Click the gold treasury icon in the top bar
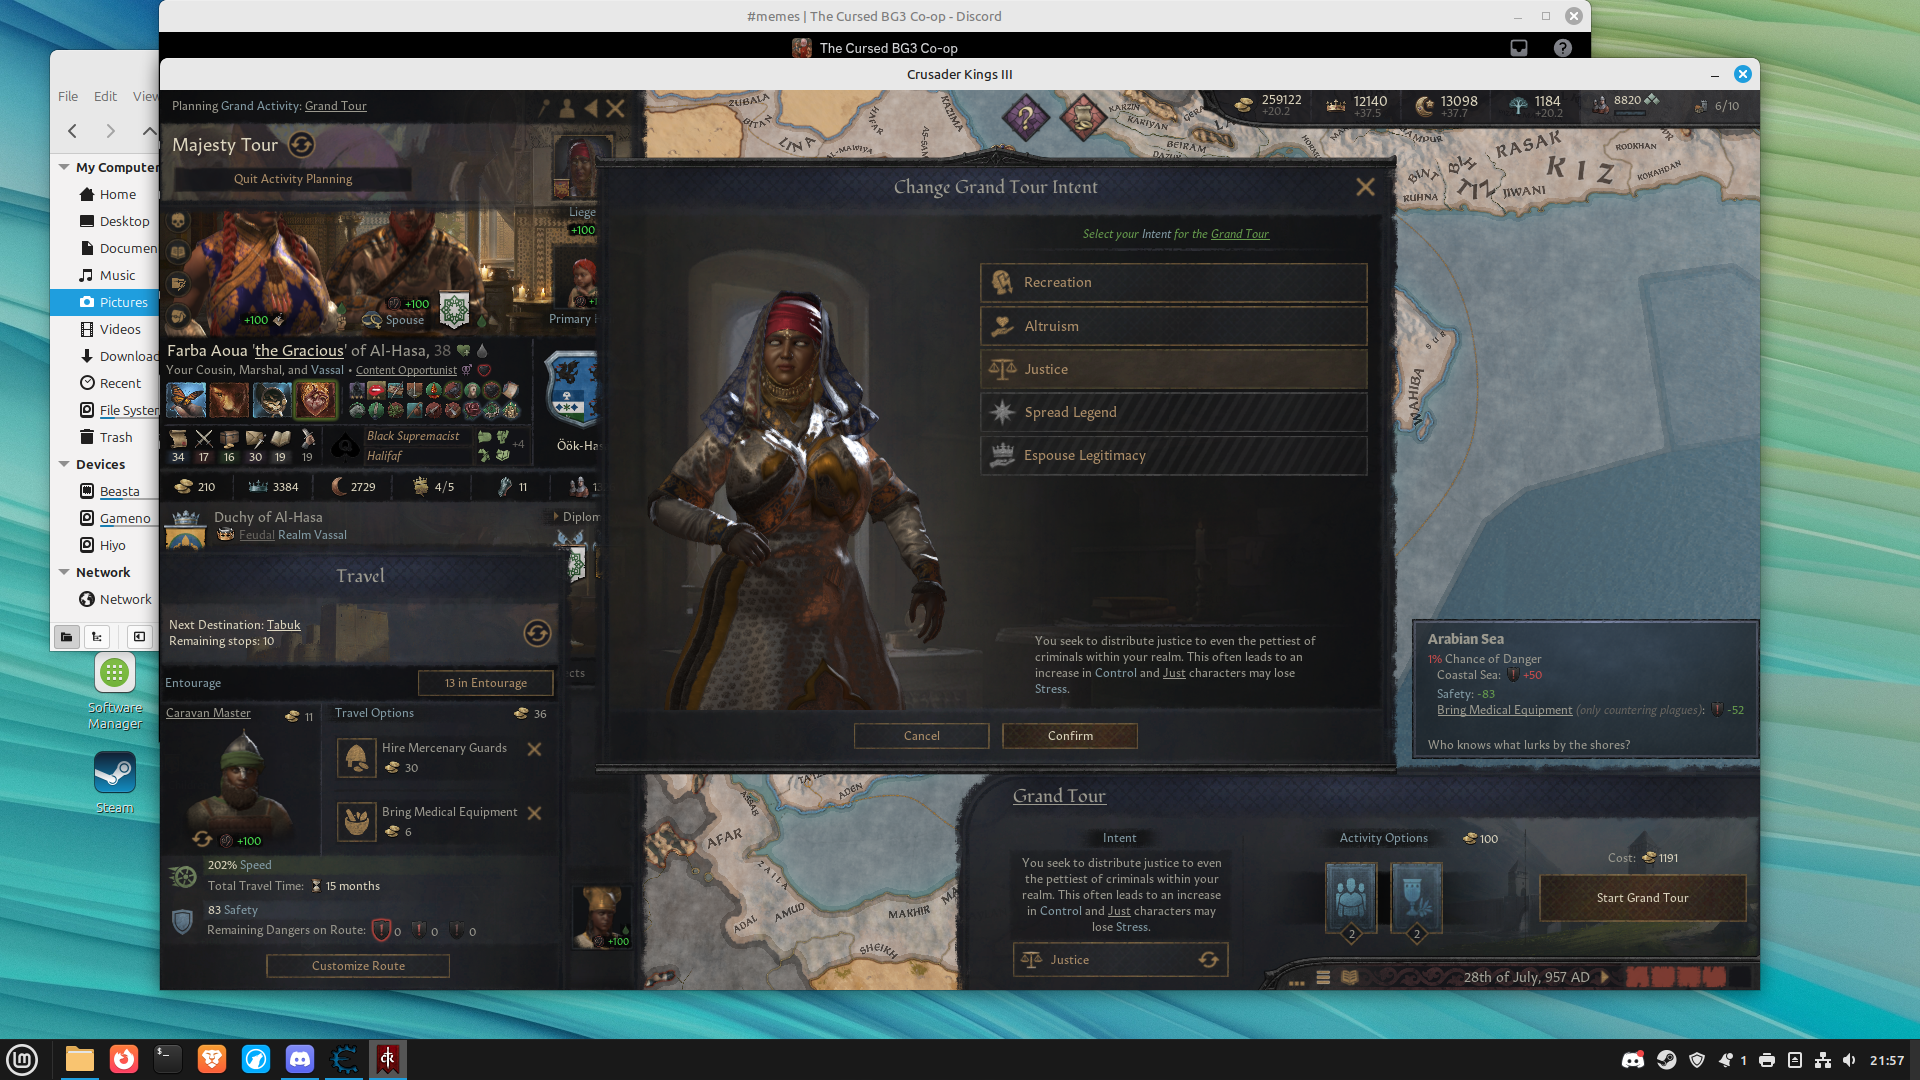The height and width of the screenshot is (1080, 1920). point(1244,104)
